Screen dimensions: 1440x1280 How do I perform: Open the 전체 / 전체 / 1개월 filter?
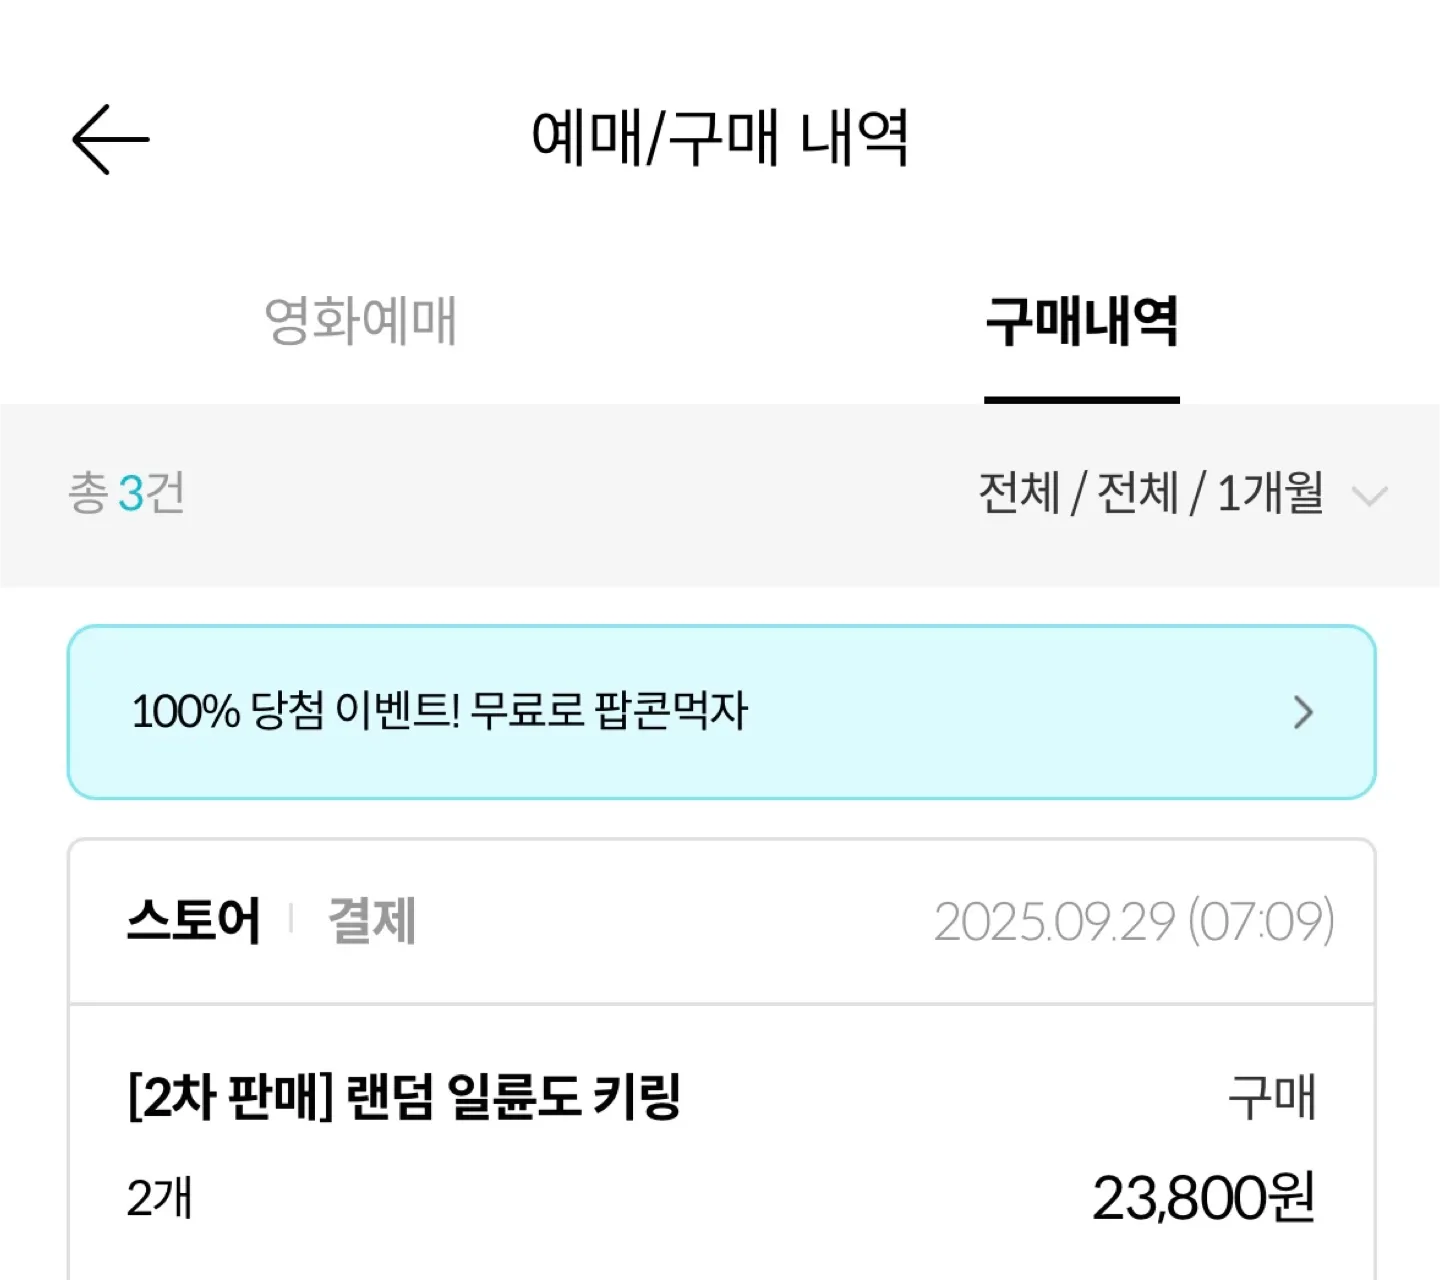1150,493
